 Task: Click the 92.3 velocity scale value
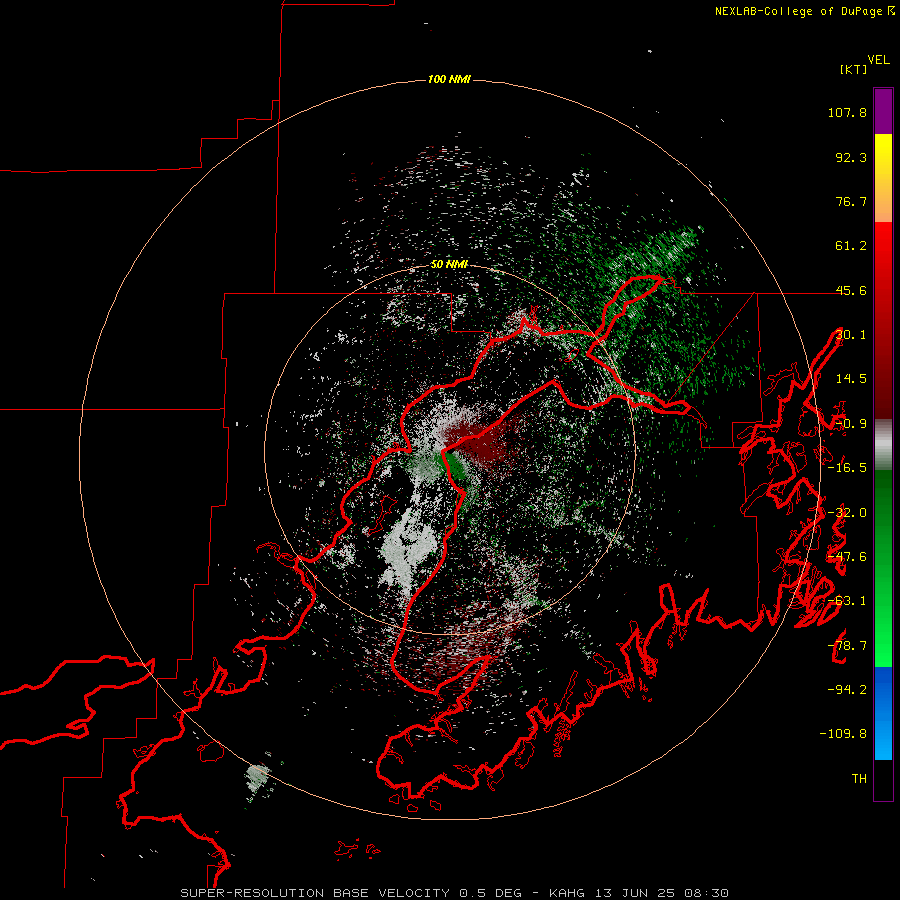(x=851, y=157)
